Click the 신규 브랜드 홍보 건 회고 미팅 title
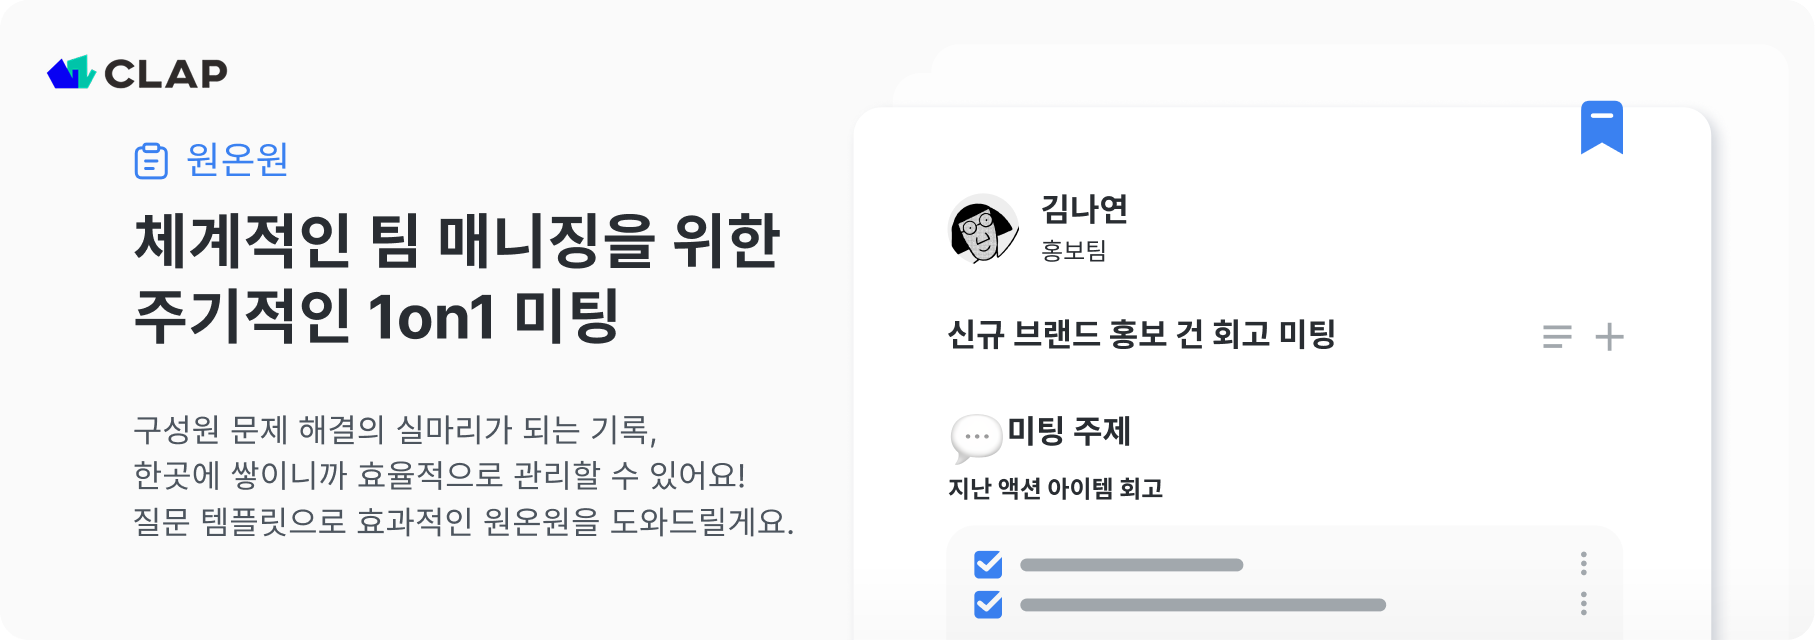Image resolution: width=1815 pixels, height=640 pixels. (1141, 334)
